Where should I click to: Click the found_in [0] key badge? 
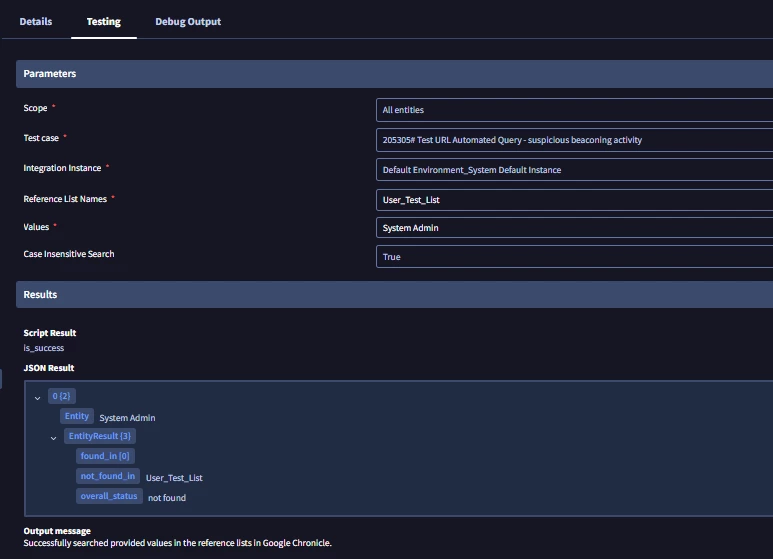pyautogui.click(x=105, y=456)
